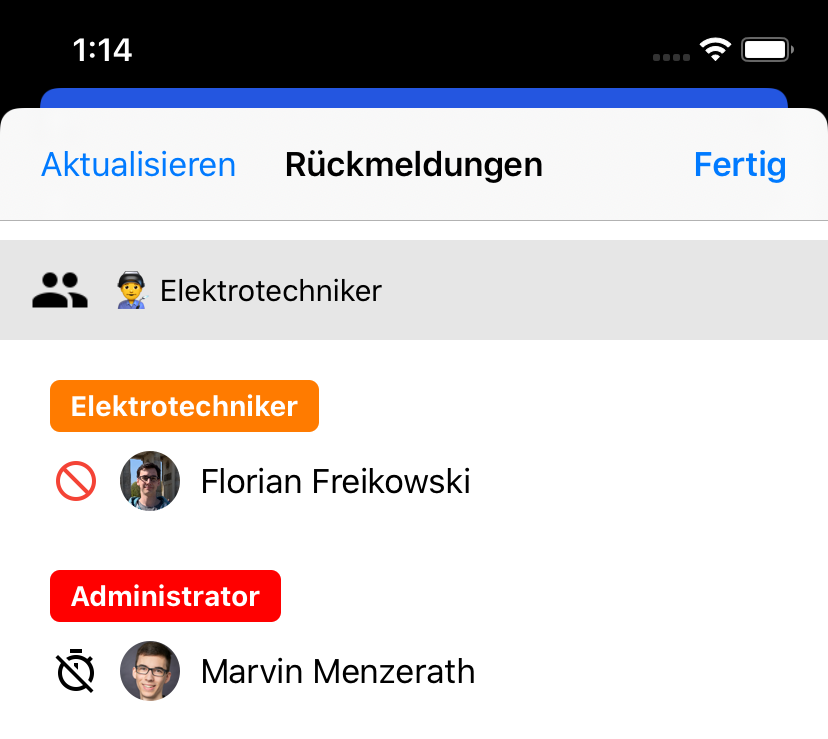Click the cellular signal dots icon
Viewport: 828px width, 739px height.
coord(670,57)
